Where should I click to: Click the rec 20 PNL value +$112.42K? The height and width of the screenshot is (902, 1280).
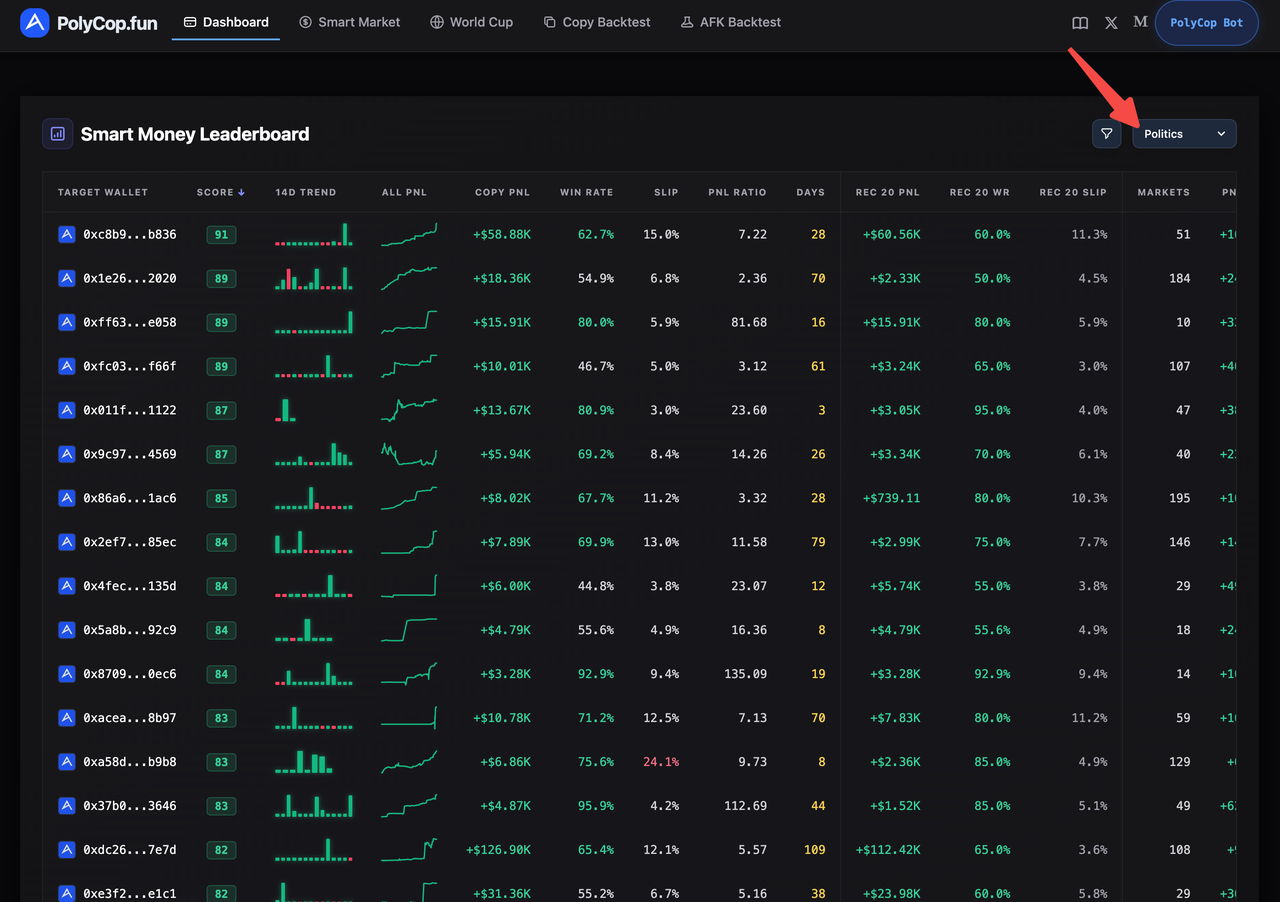[888, 850]
